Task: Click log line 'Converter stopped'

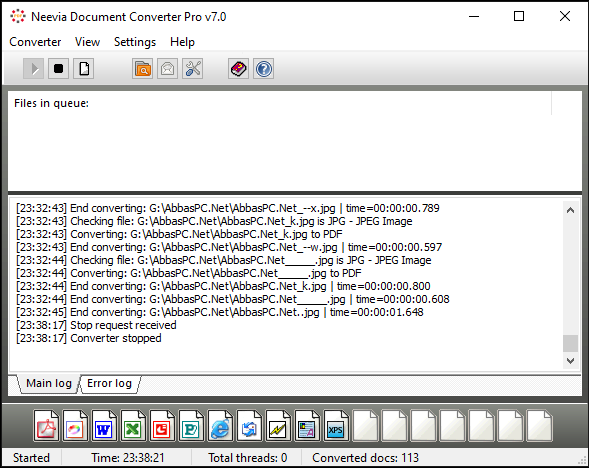Action: [89, 338]
